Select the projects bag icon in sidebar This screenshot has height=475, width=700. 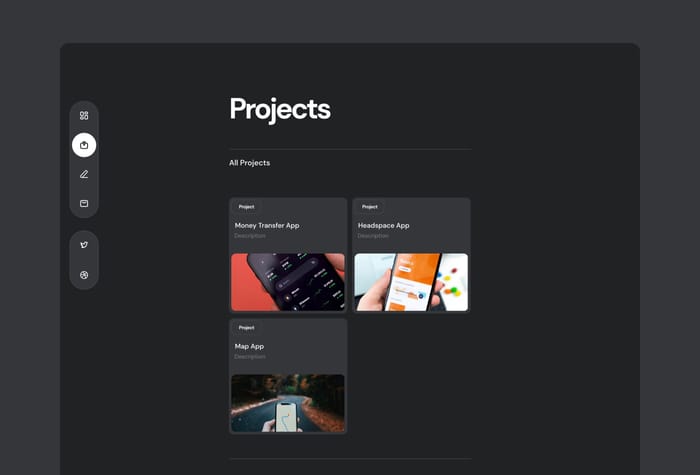[x=84, y=145]
